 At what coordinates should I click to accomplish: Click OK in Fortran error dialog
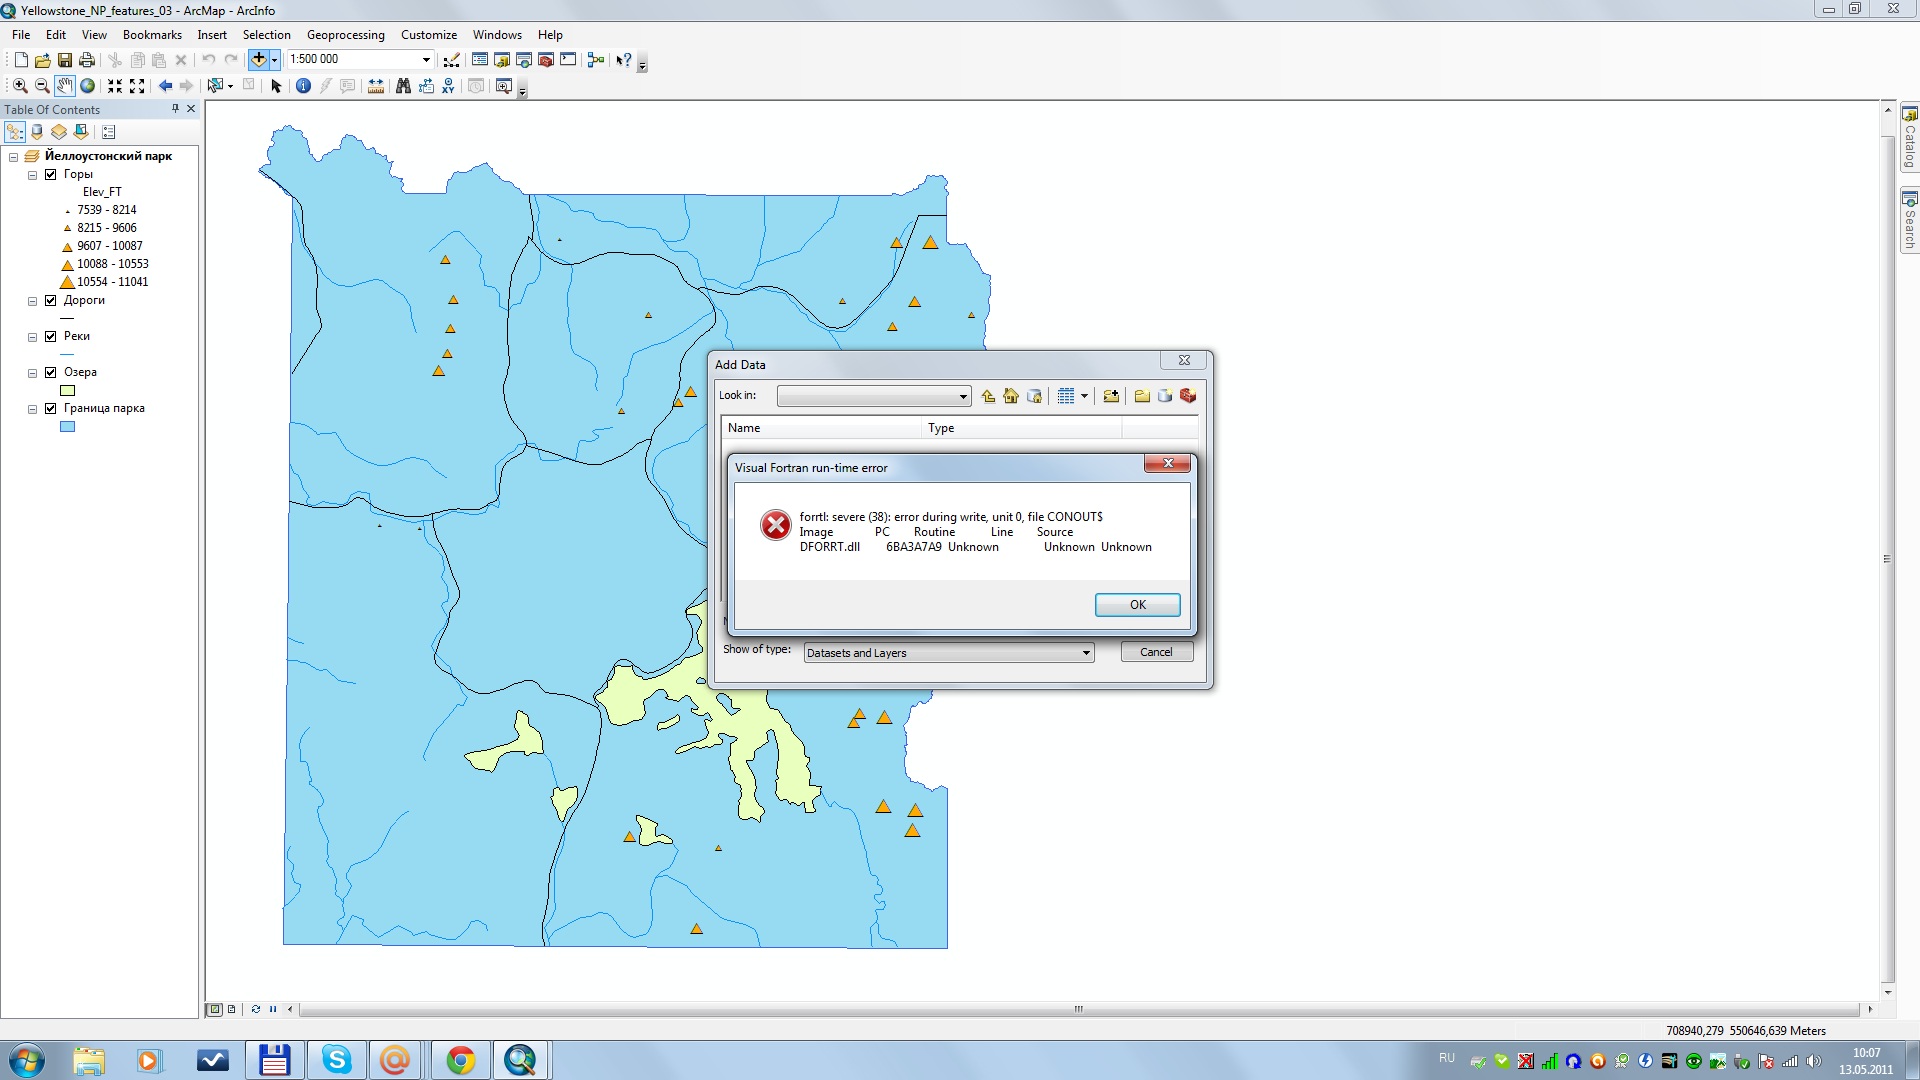(x=1137, y=605)
